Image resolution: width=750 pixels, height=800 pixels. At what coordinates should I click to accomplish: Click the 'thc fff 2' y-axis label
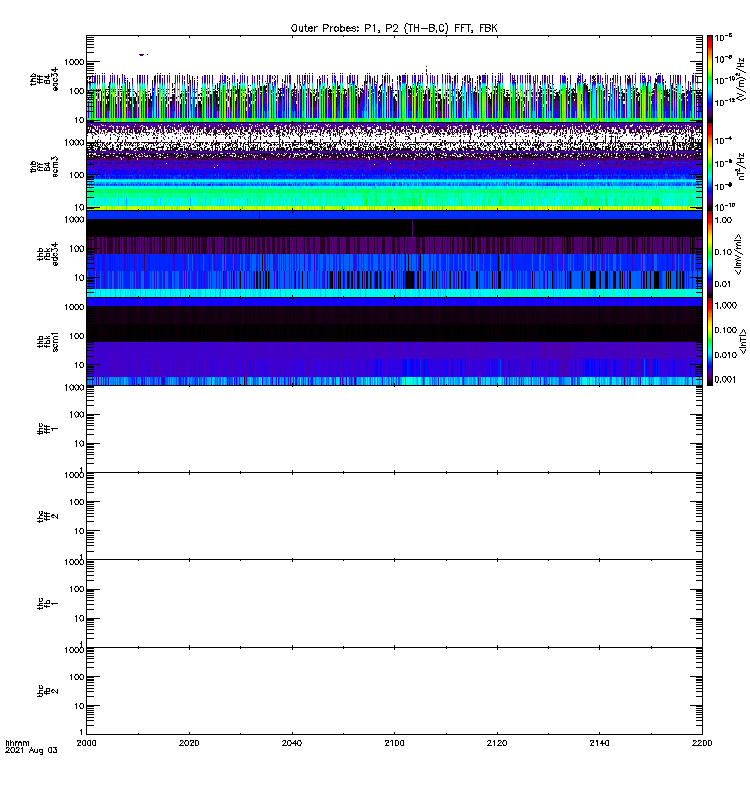point(48,516)
